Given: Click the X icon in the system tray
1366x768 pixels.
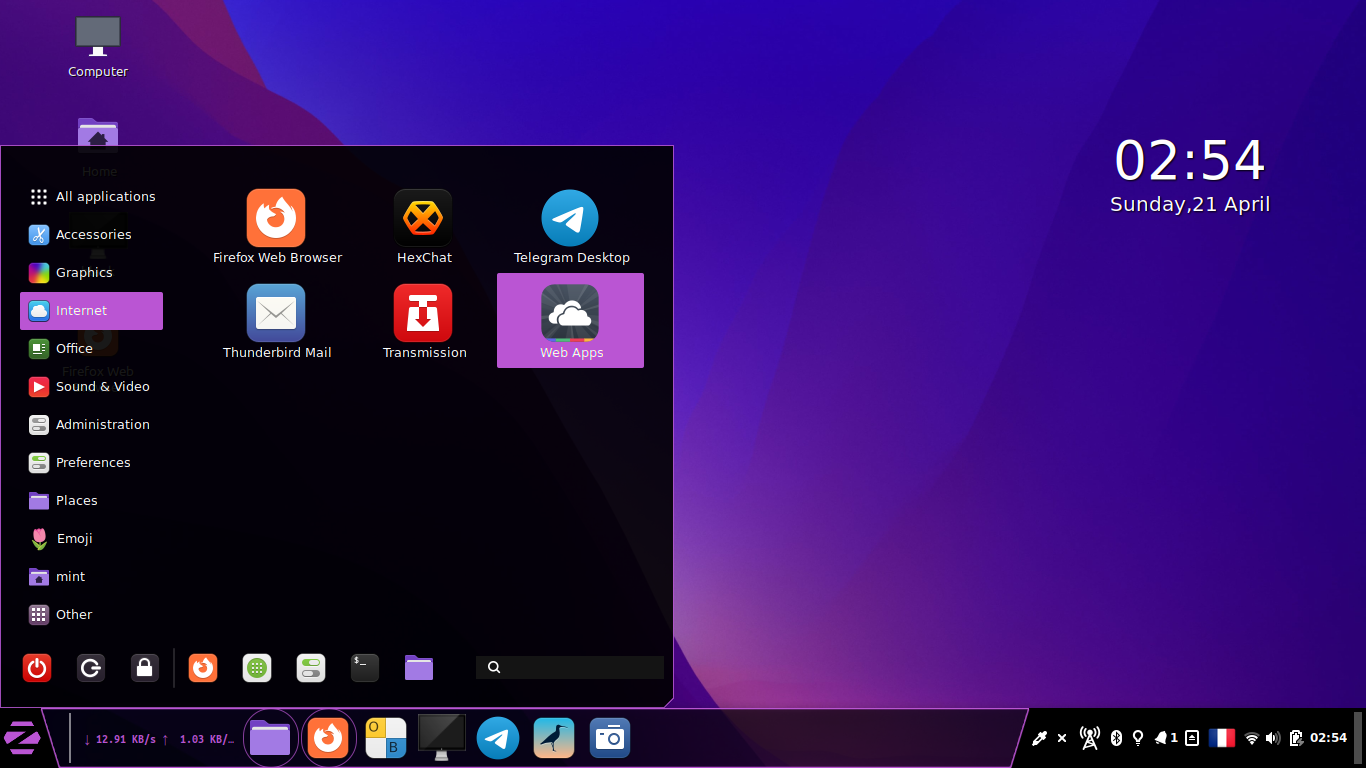Looking at the screenshot, I should coord(1062,738).
